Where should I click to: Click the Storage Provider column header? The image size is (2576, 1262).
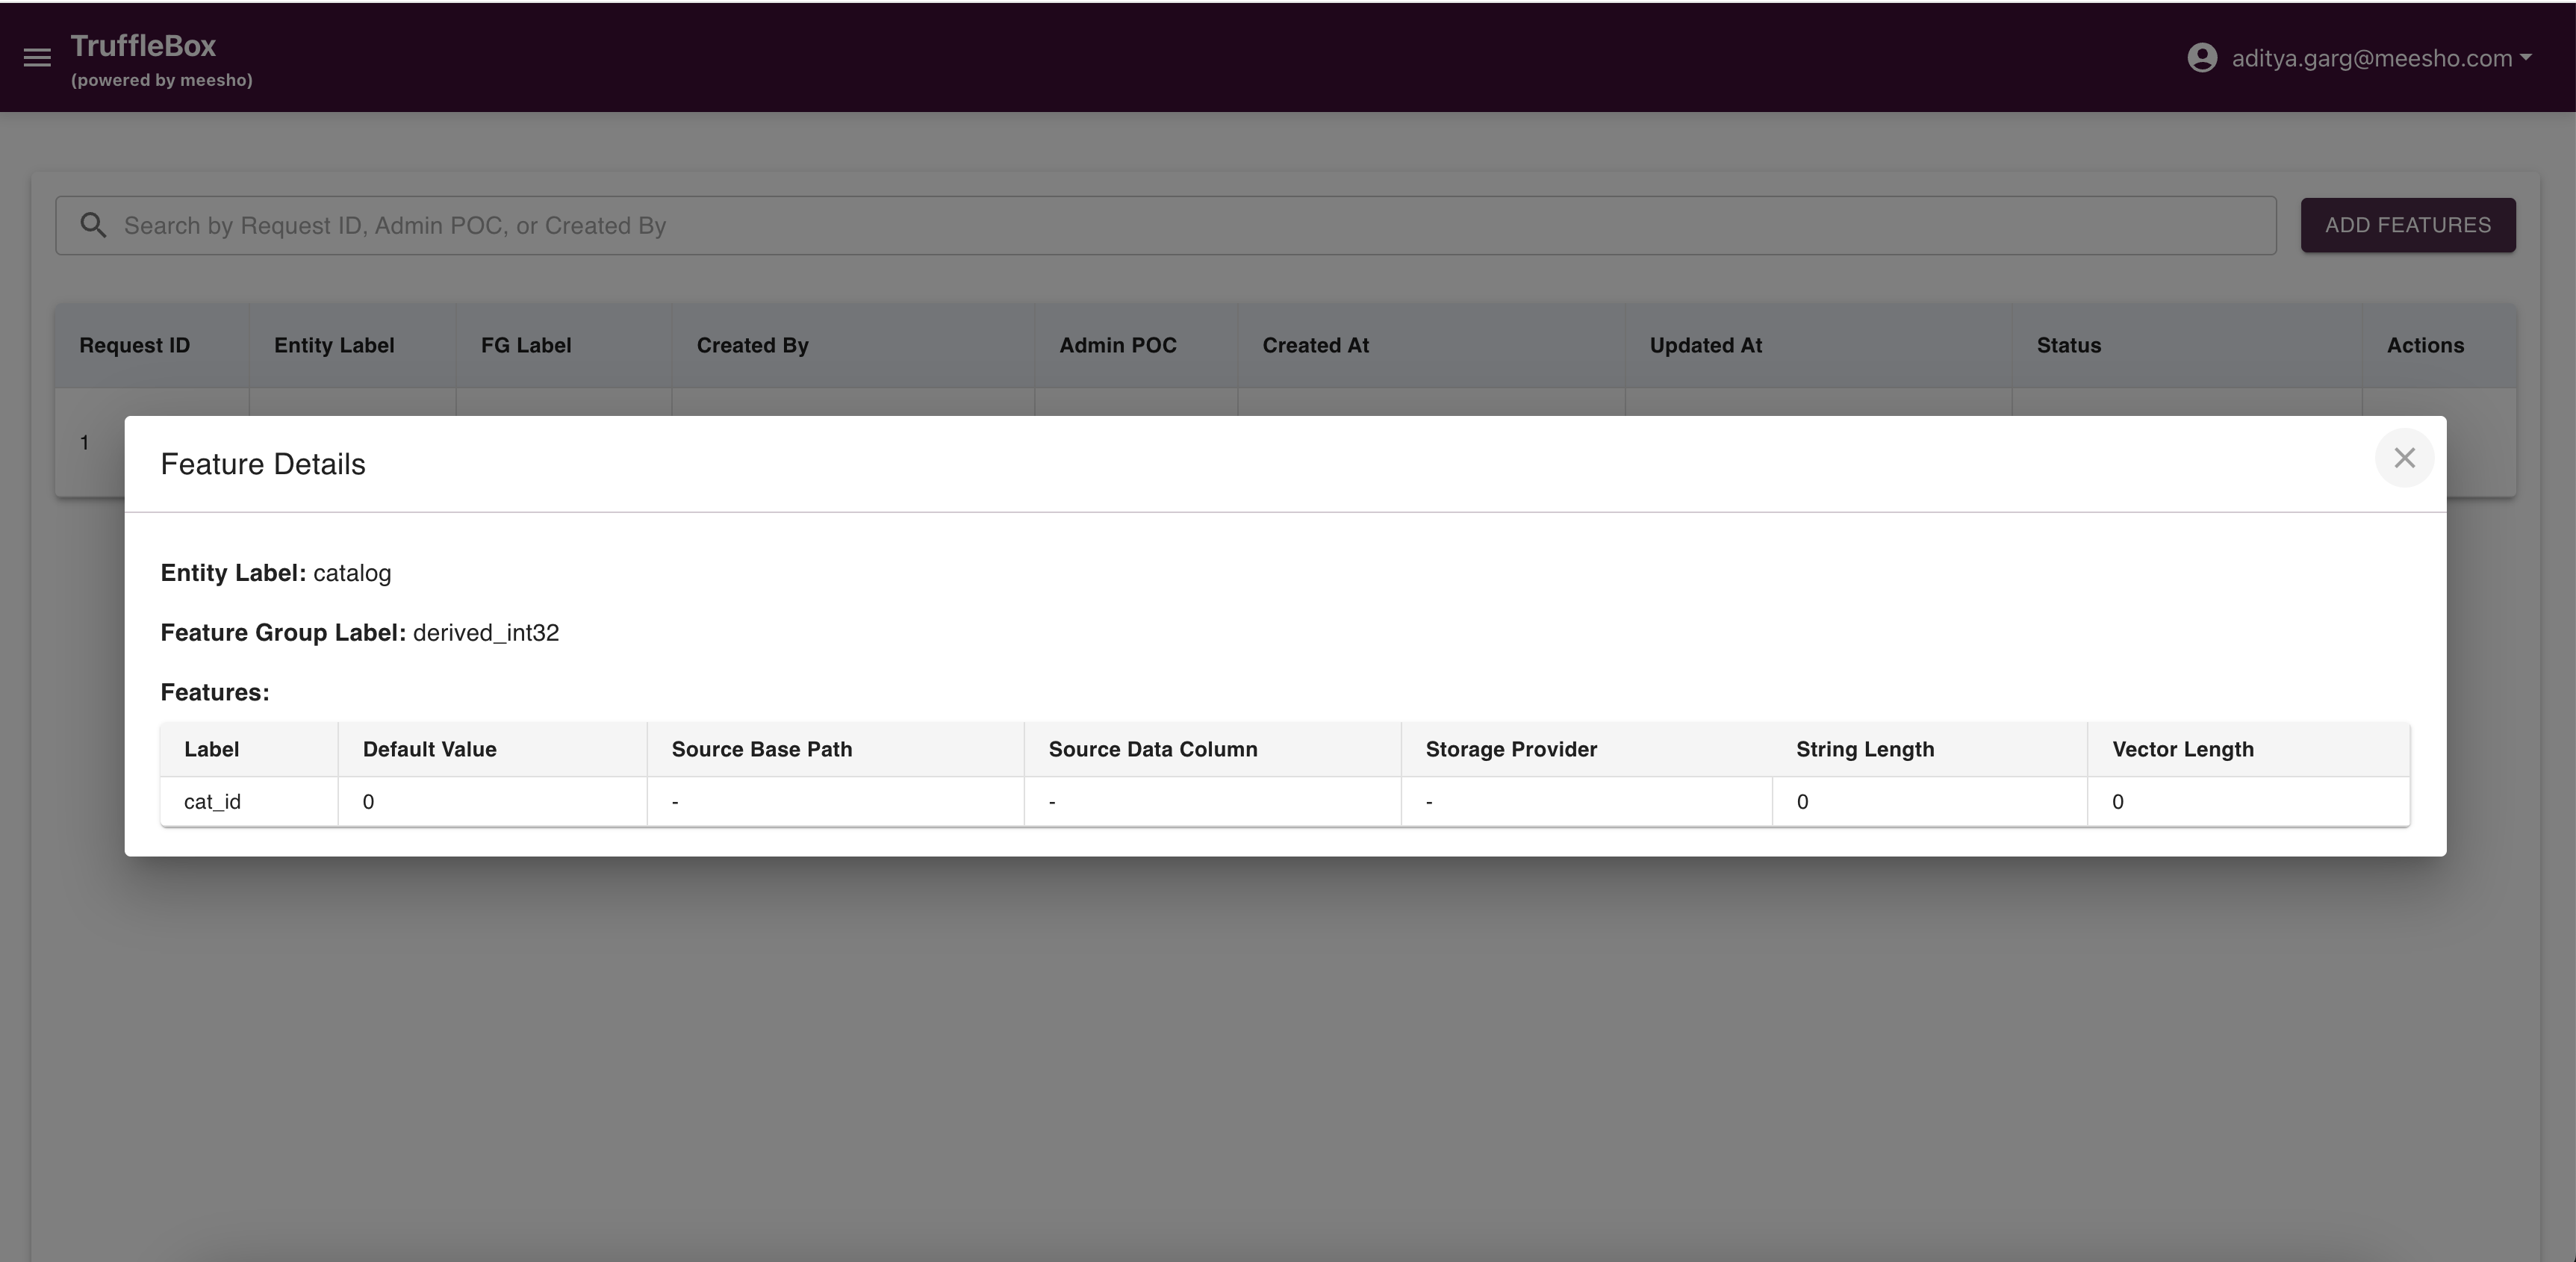pyautogui.click(x=1511, y=749)
